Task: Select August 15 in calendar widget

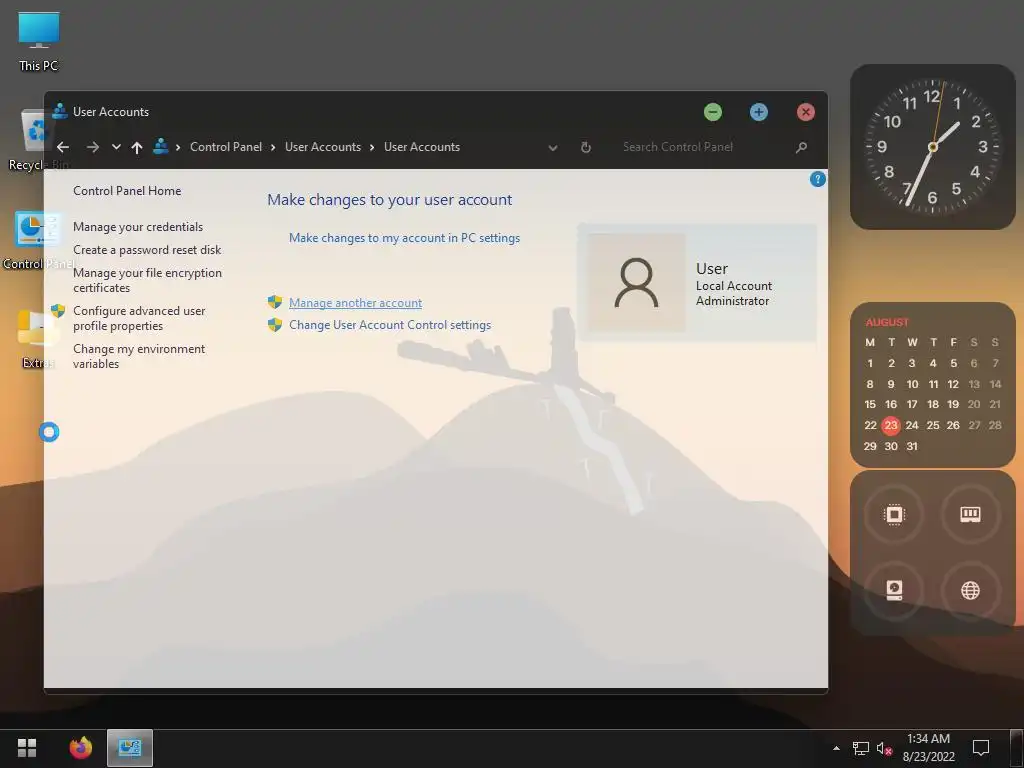Action: pos(870,405)
